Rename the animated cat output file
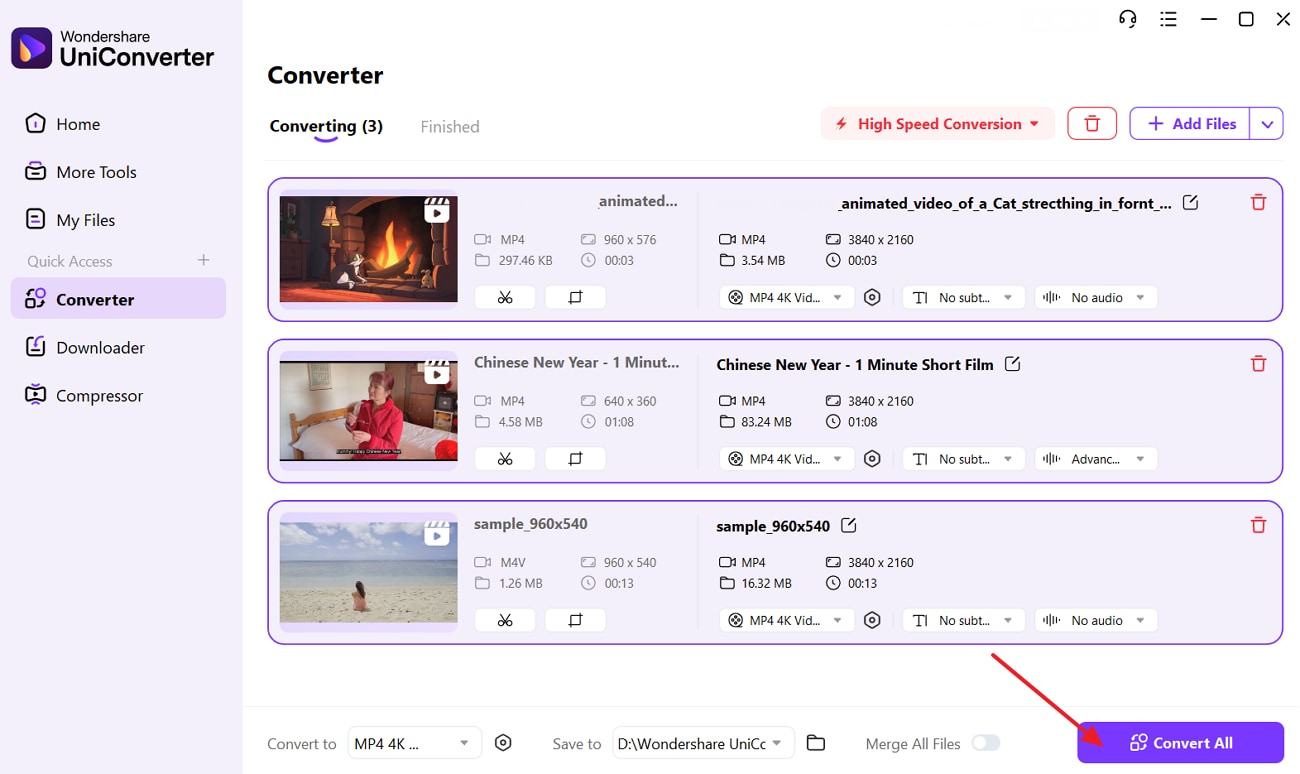This screenshot has height=774, width=1300. (x=1190, y=203)
